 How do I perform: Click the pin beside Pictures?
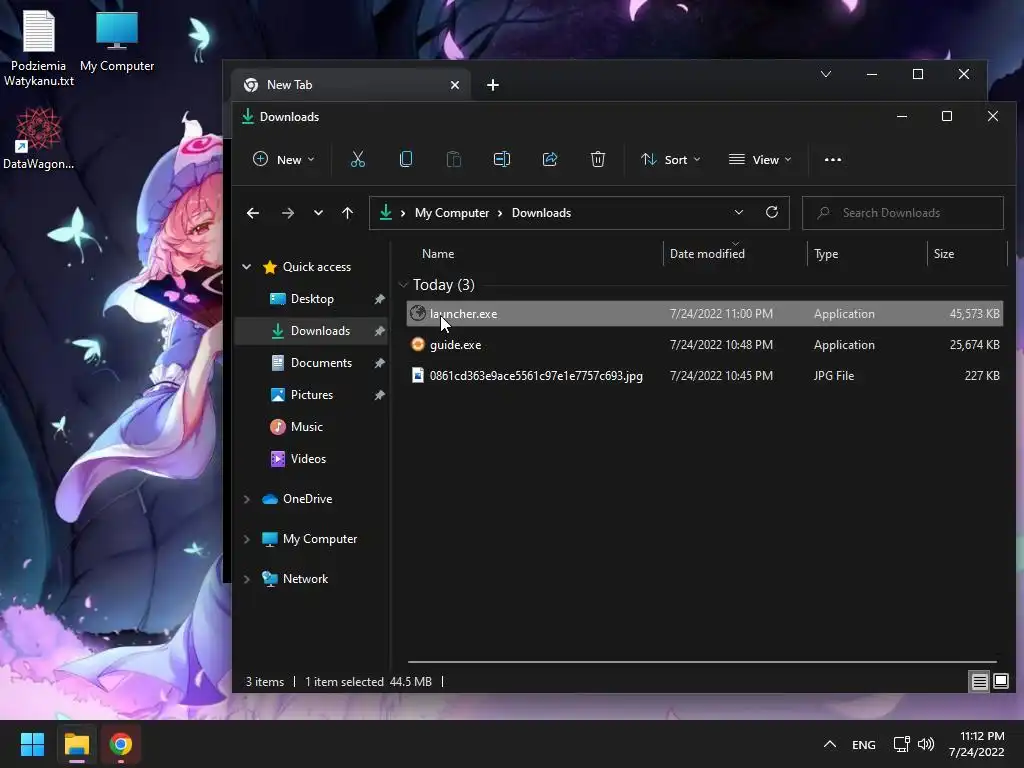[379, 395]
